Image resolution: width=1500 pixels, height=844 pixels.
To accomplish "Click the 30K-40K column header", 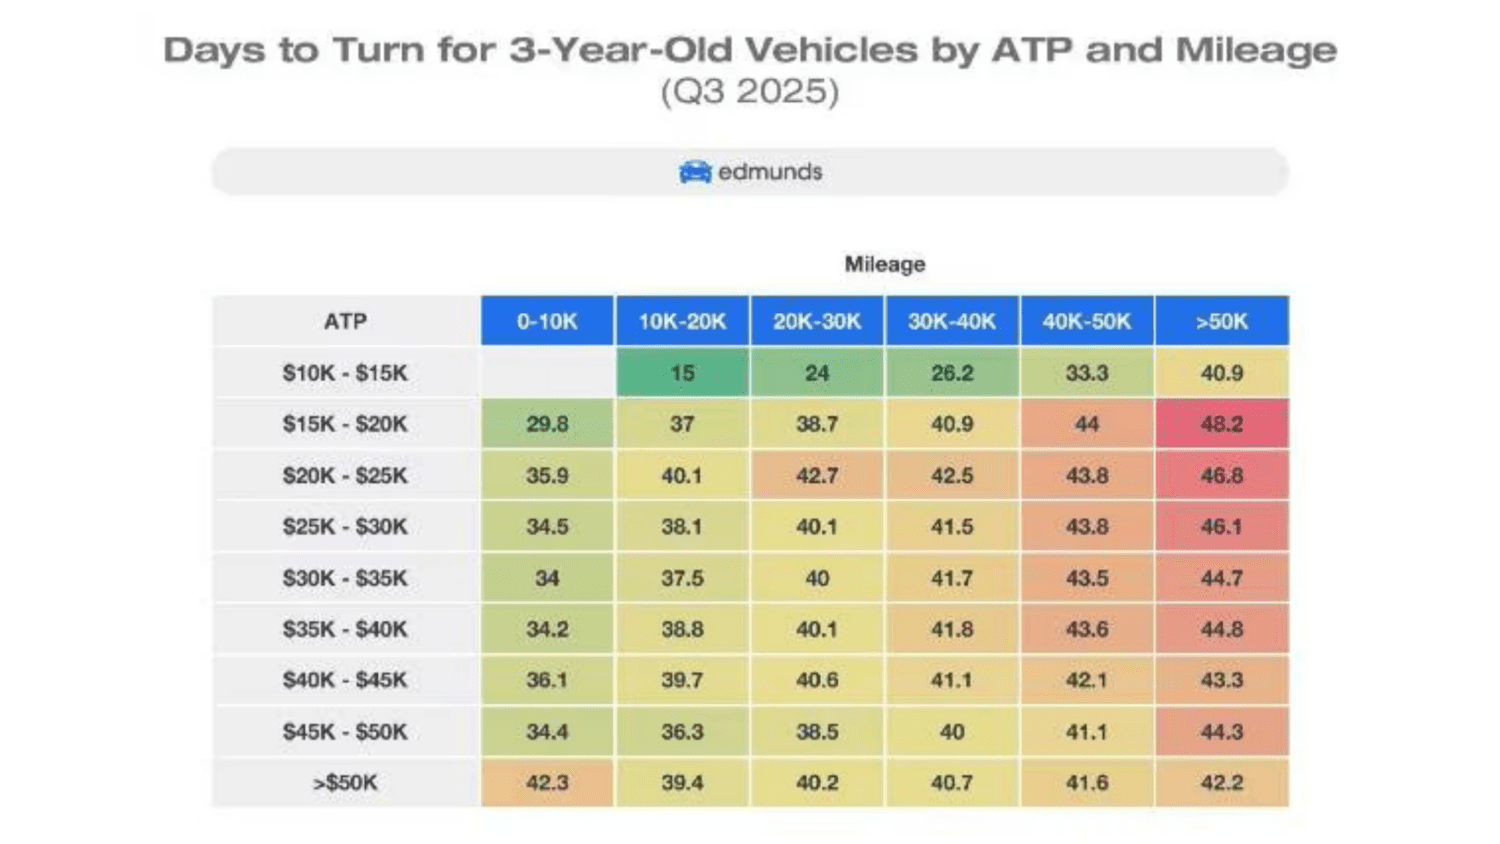I will click(952, 321).
